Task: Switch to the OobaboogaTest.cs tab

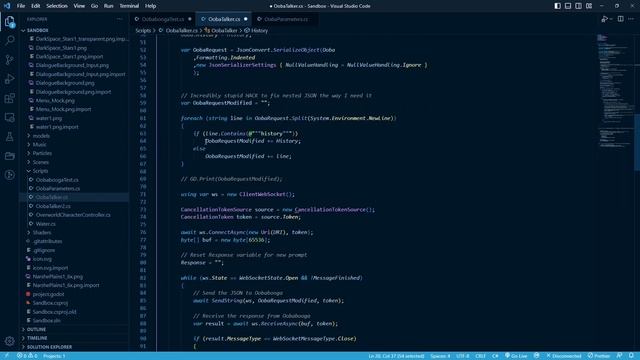Action: tap(163, 19)
